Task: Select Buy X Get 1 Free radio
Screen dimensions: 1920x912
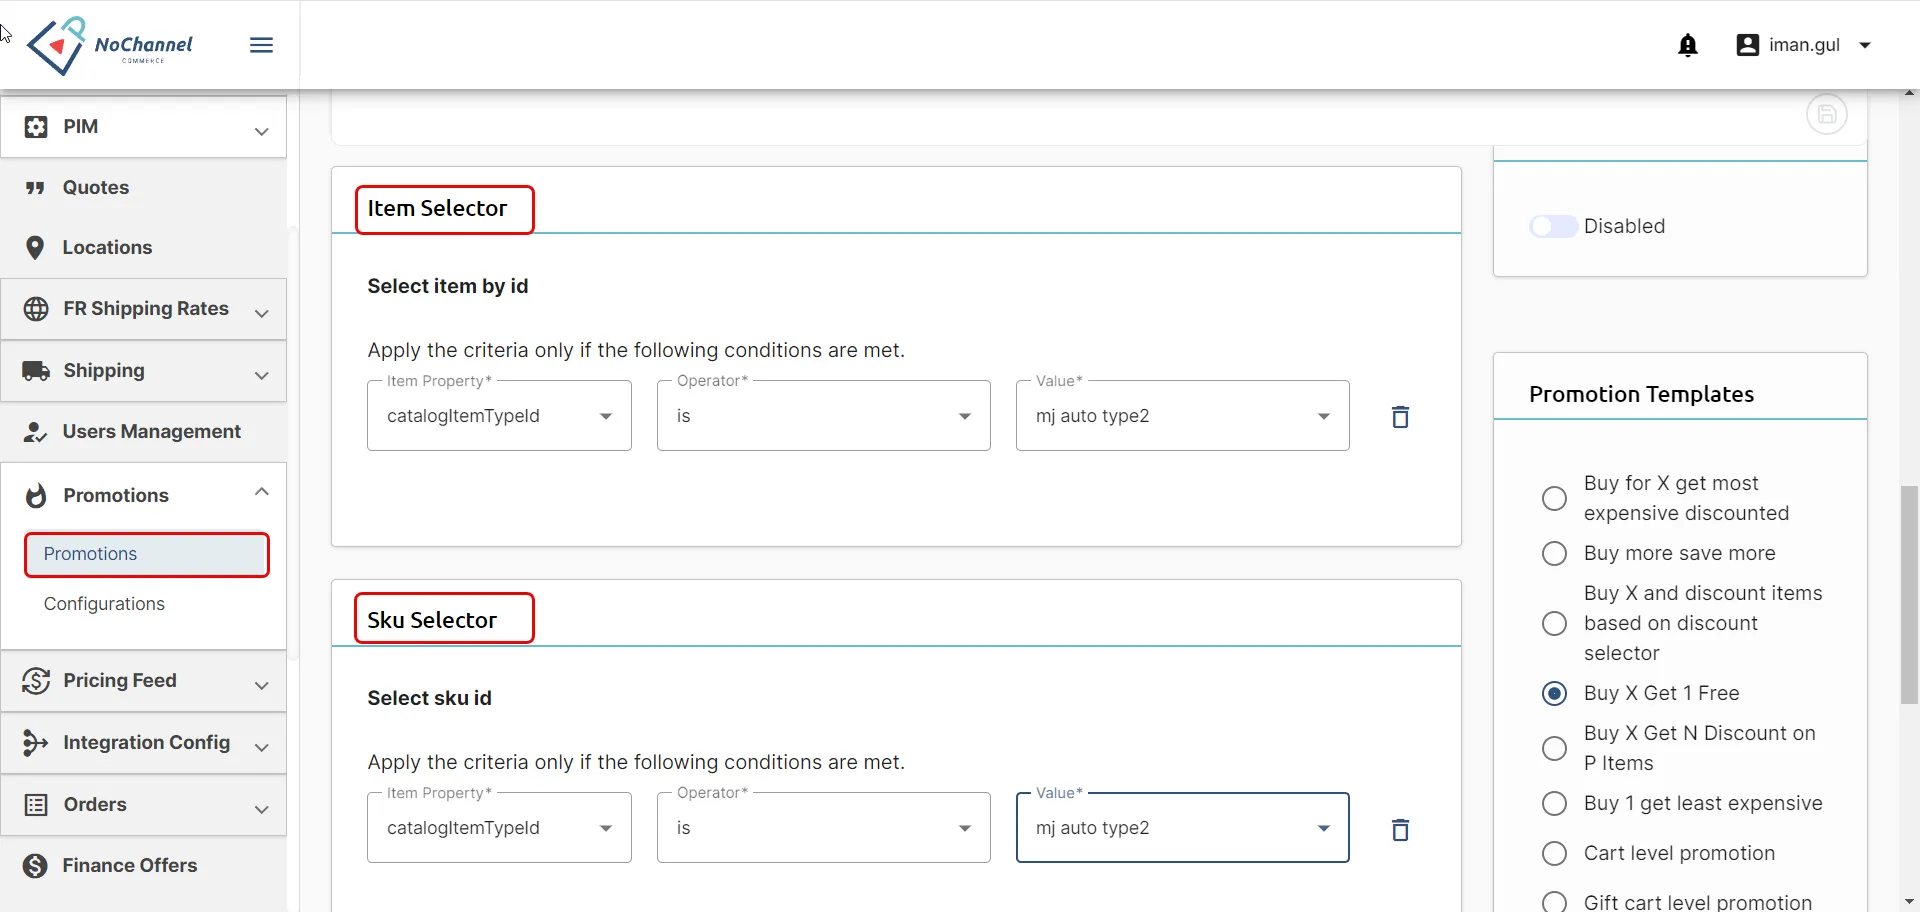Action: 1554,693
